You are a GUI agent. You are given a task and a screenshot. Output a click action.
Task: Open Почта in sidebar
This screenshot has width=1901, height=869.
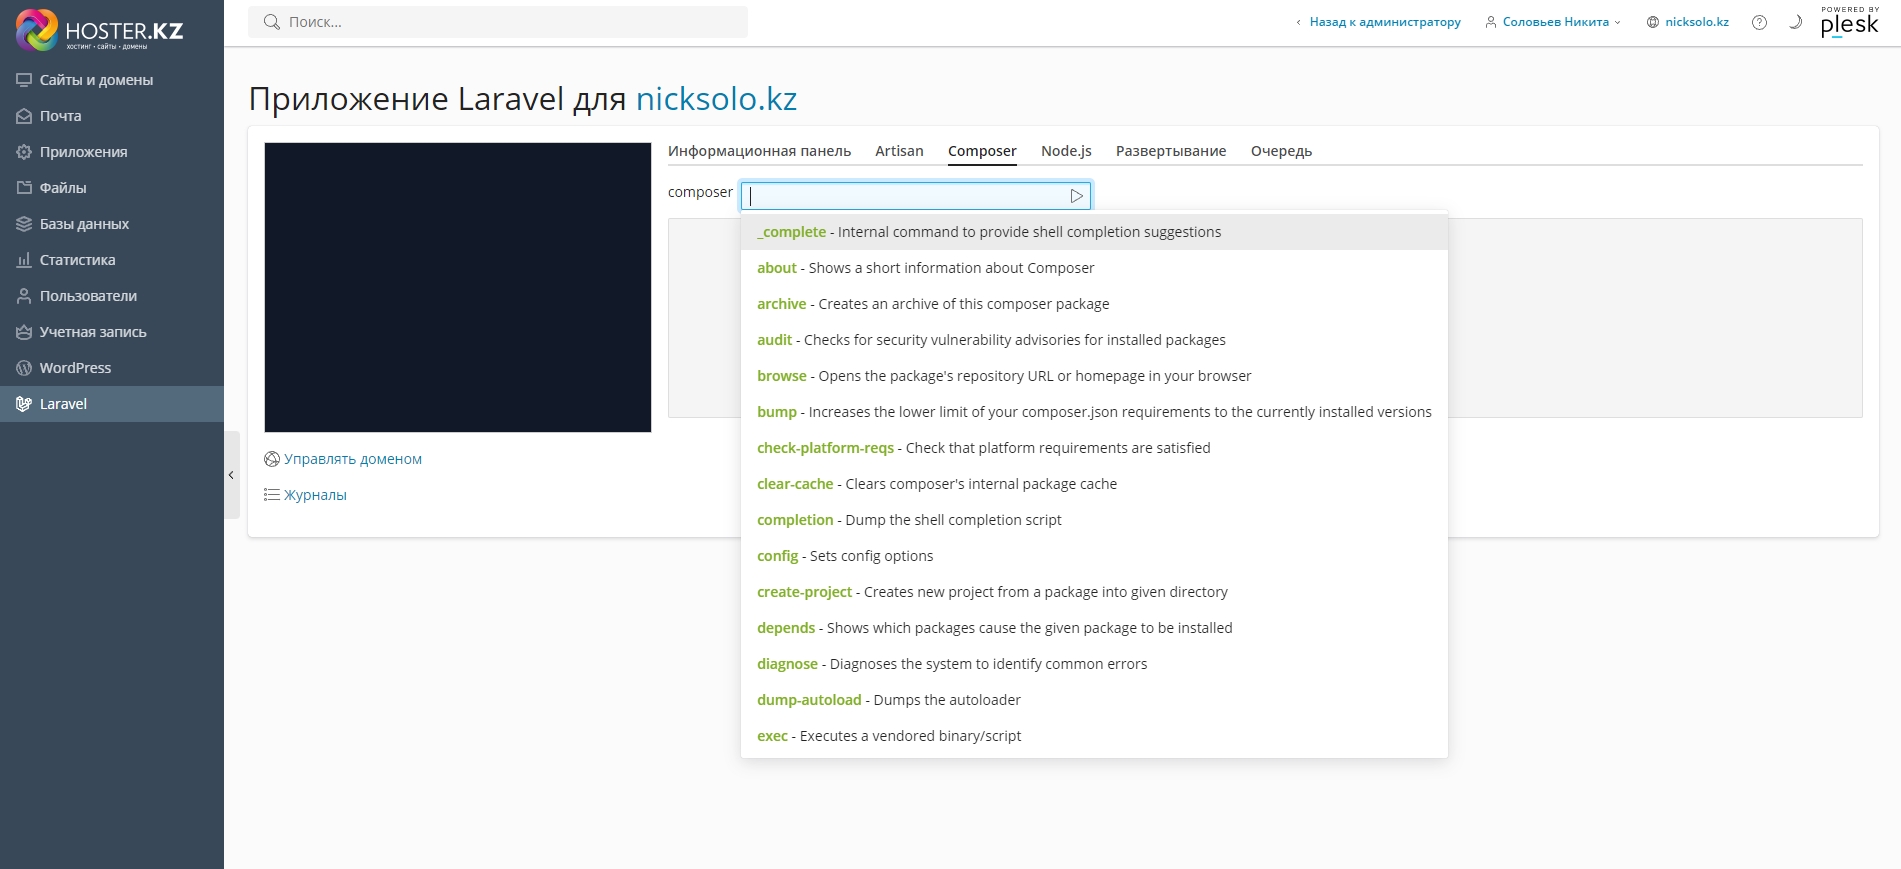pyautogui.click(x=112, y=116)
